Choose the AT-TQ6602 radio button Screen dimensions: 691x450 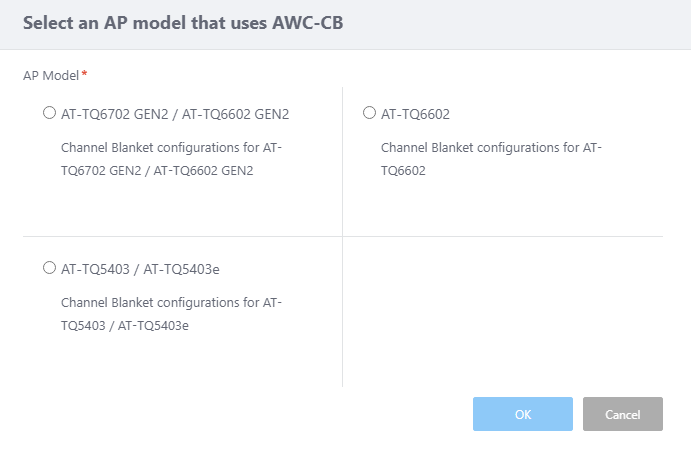[x=369, y=113]
